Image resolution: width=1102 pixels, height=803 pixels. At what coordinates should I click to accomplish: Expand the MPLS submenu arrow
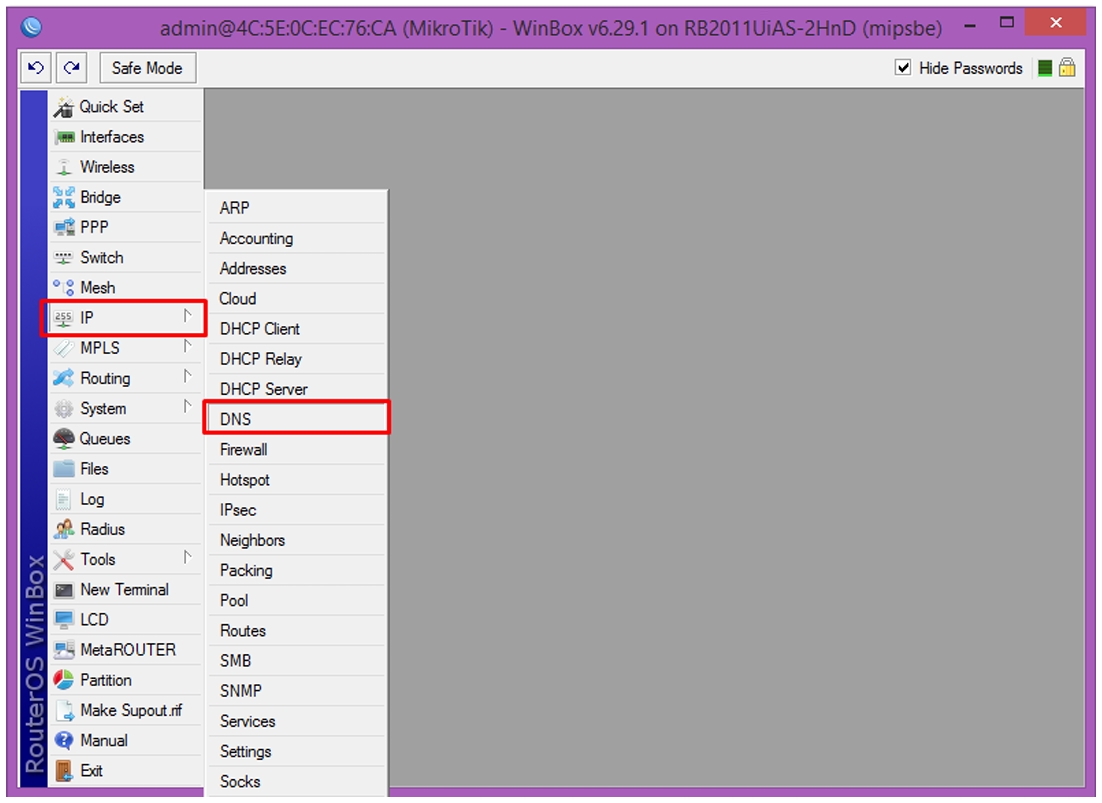pyautogui.click(x=188, y=347)
